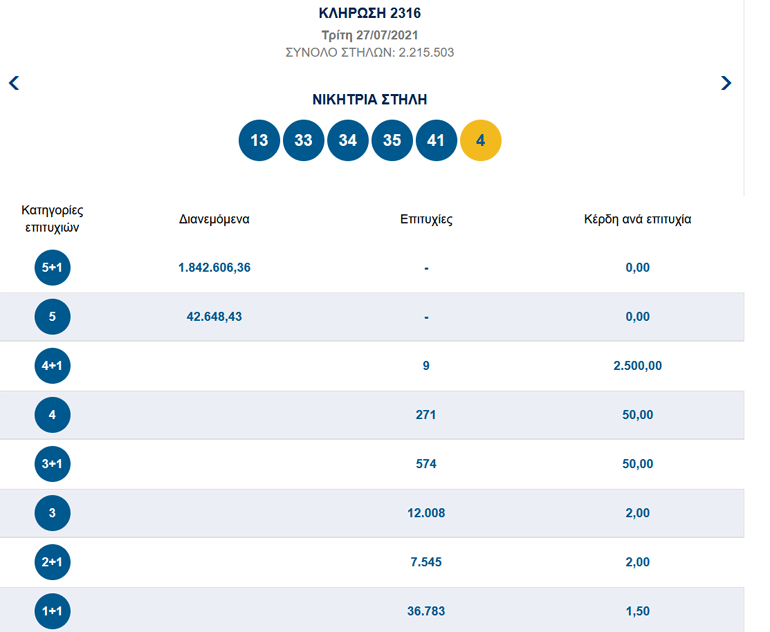Click winning number ball 13
The height and width of the screenshot is (632, 770).
[259, 140]
